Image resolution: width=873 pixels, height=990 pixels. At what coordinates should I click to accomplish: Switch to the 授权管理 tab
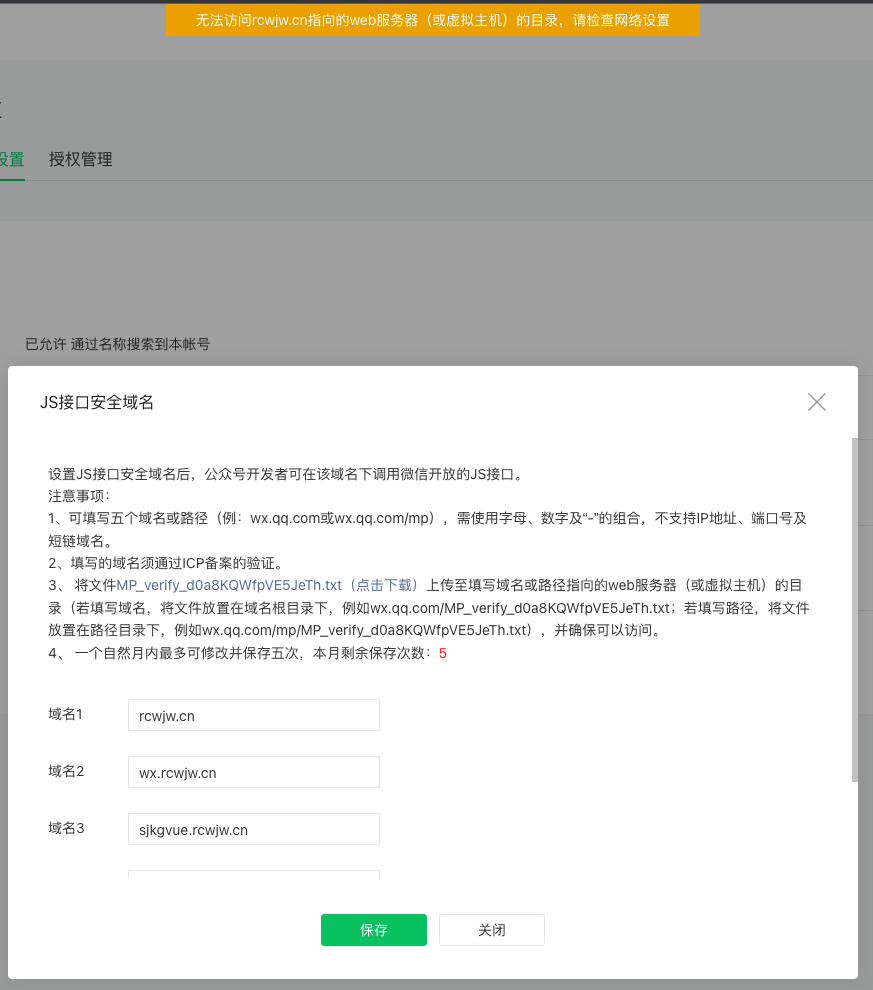pos(81,159)
